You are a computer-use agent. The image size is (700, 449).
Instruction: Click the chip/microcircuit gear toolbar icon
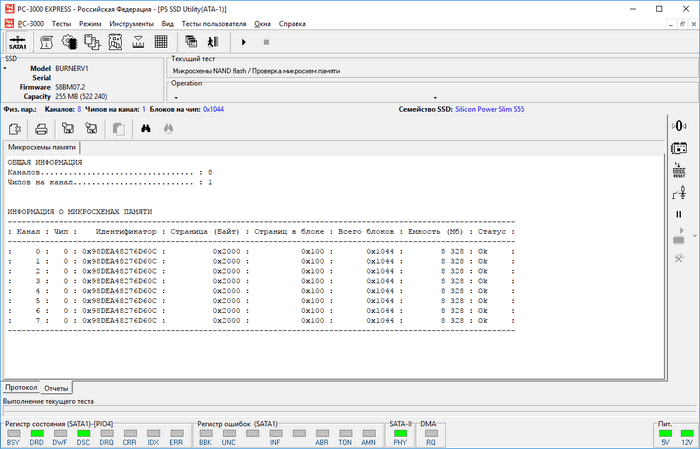coord(70,42)
